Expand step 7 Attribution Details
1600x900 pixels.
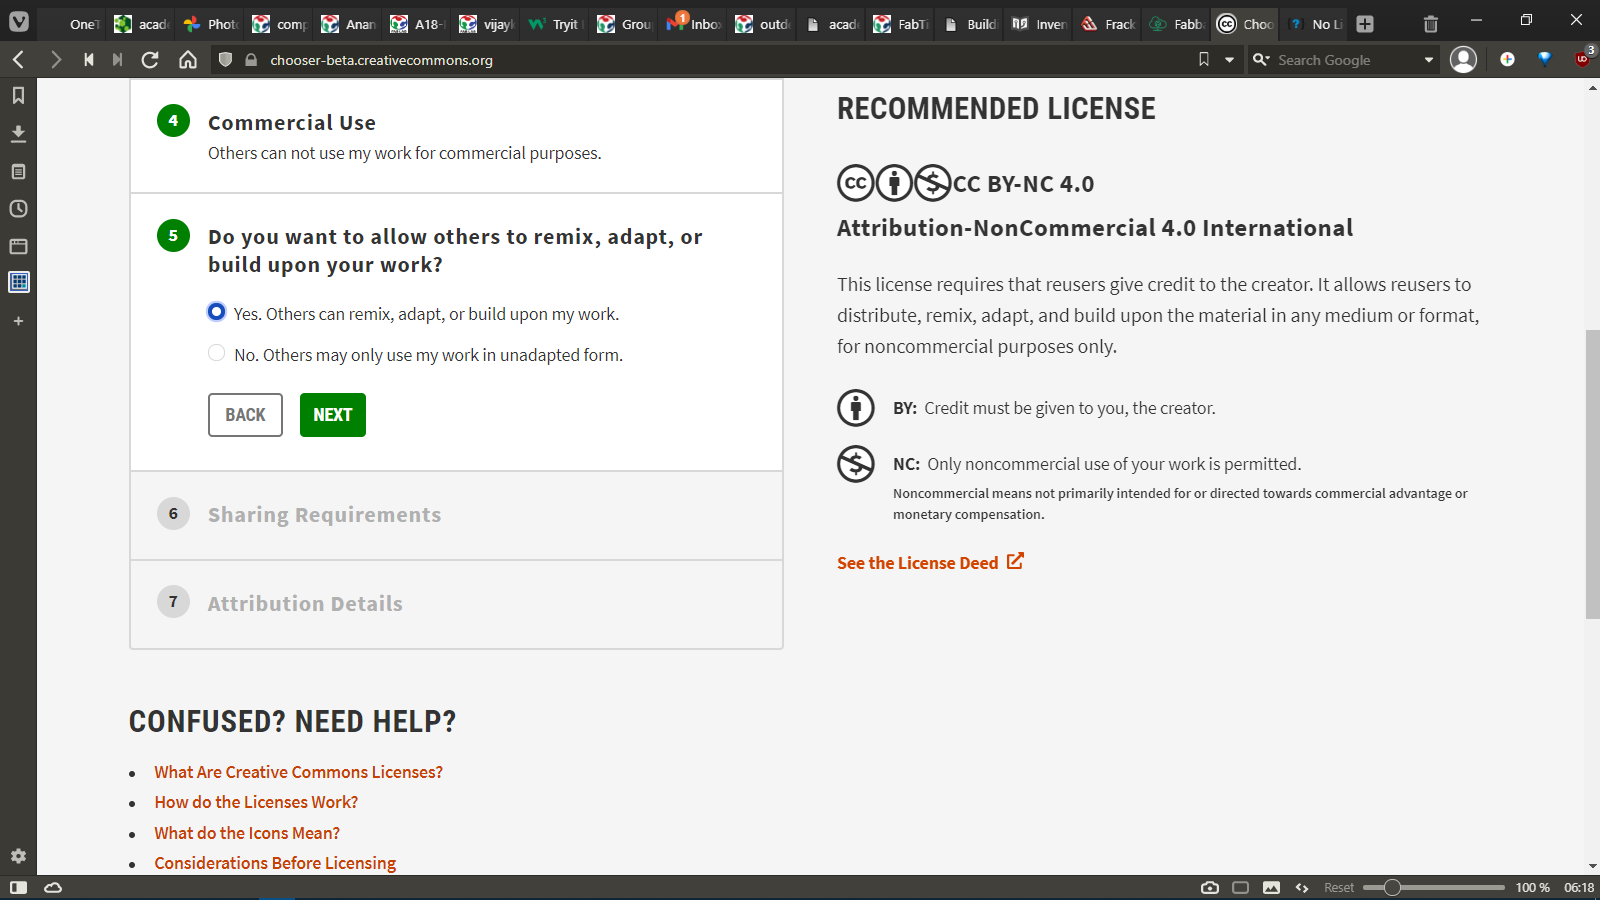click(x=456, y=603)
